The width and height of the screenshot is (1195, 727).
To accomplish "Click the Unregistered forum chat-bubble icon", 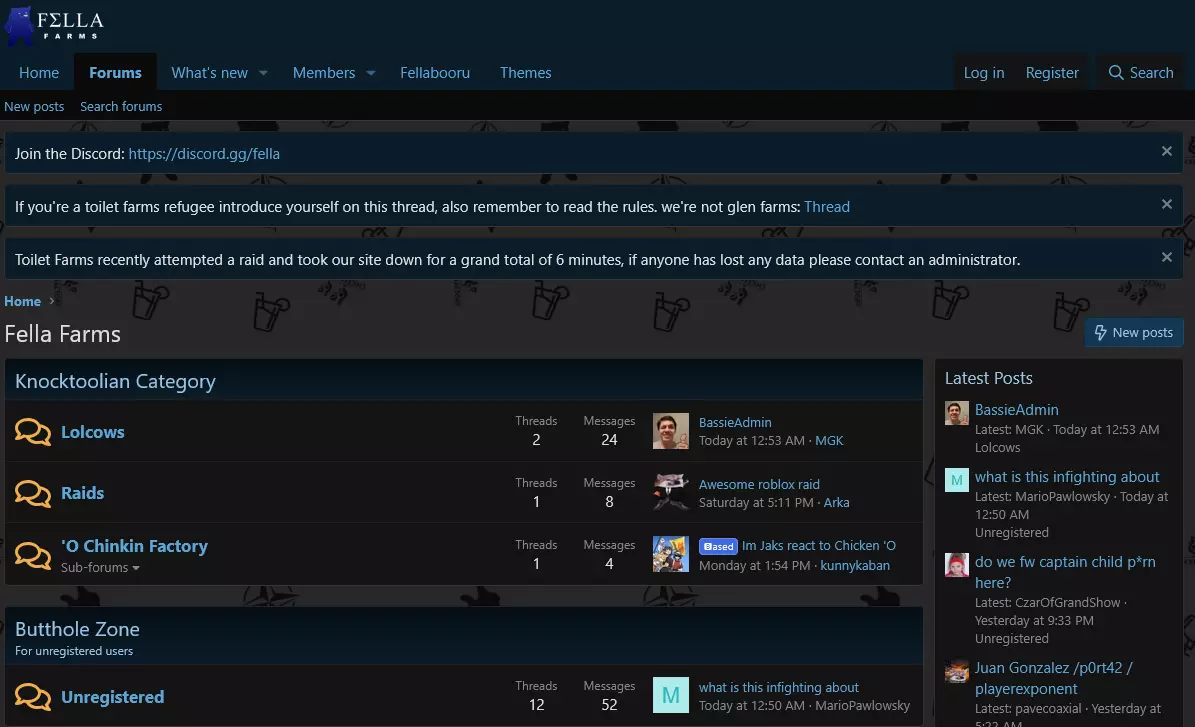I will tap(33, 697).
